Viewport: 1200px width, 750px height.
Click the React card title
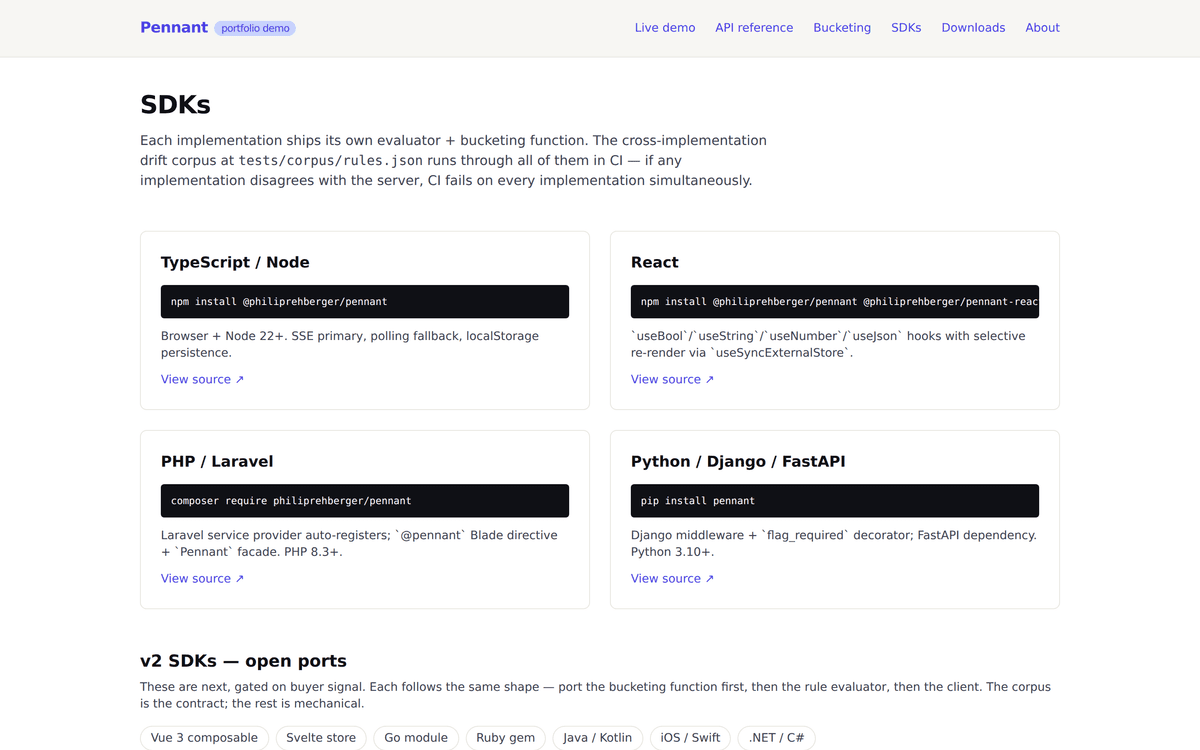click(655, 262)
